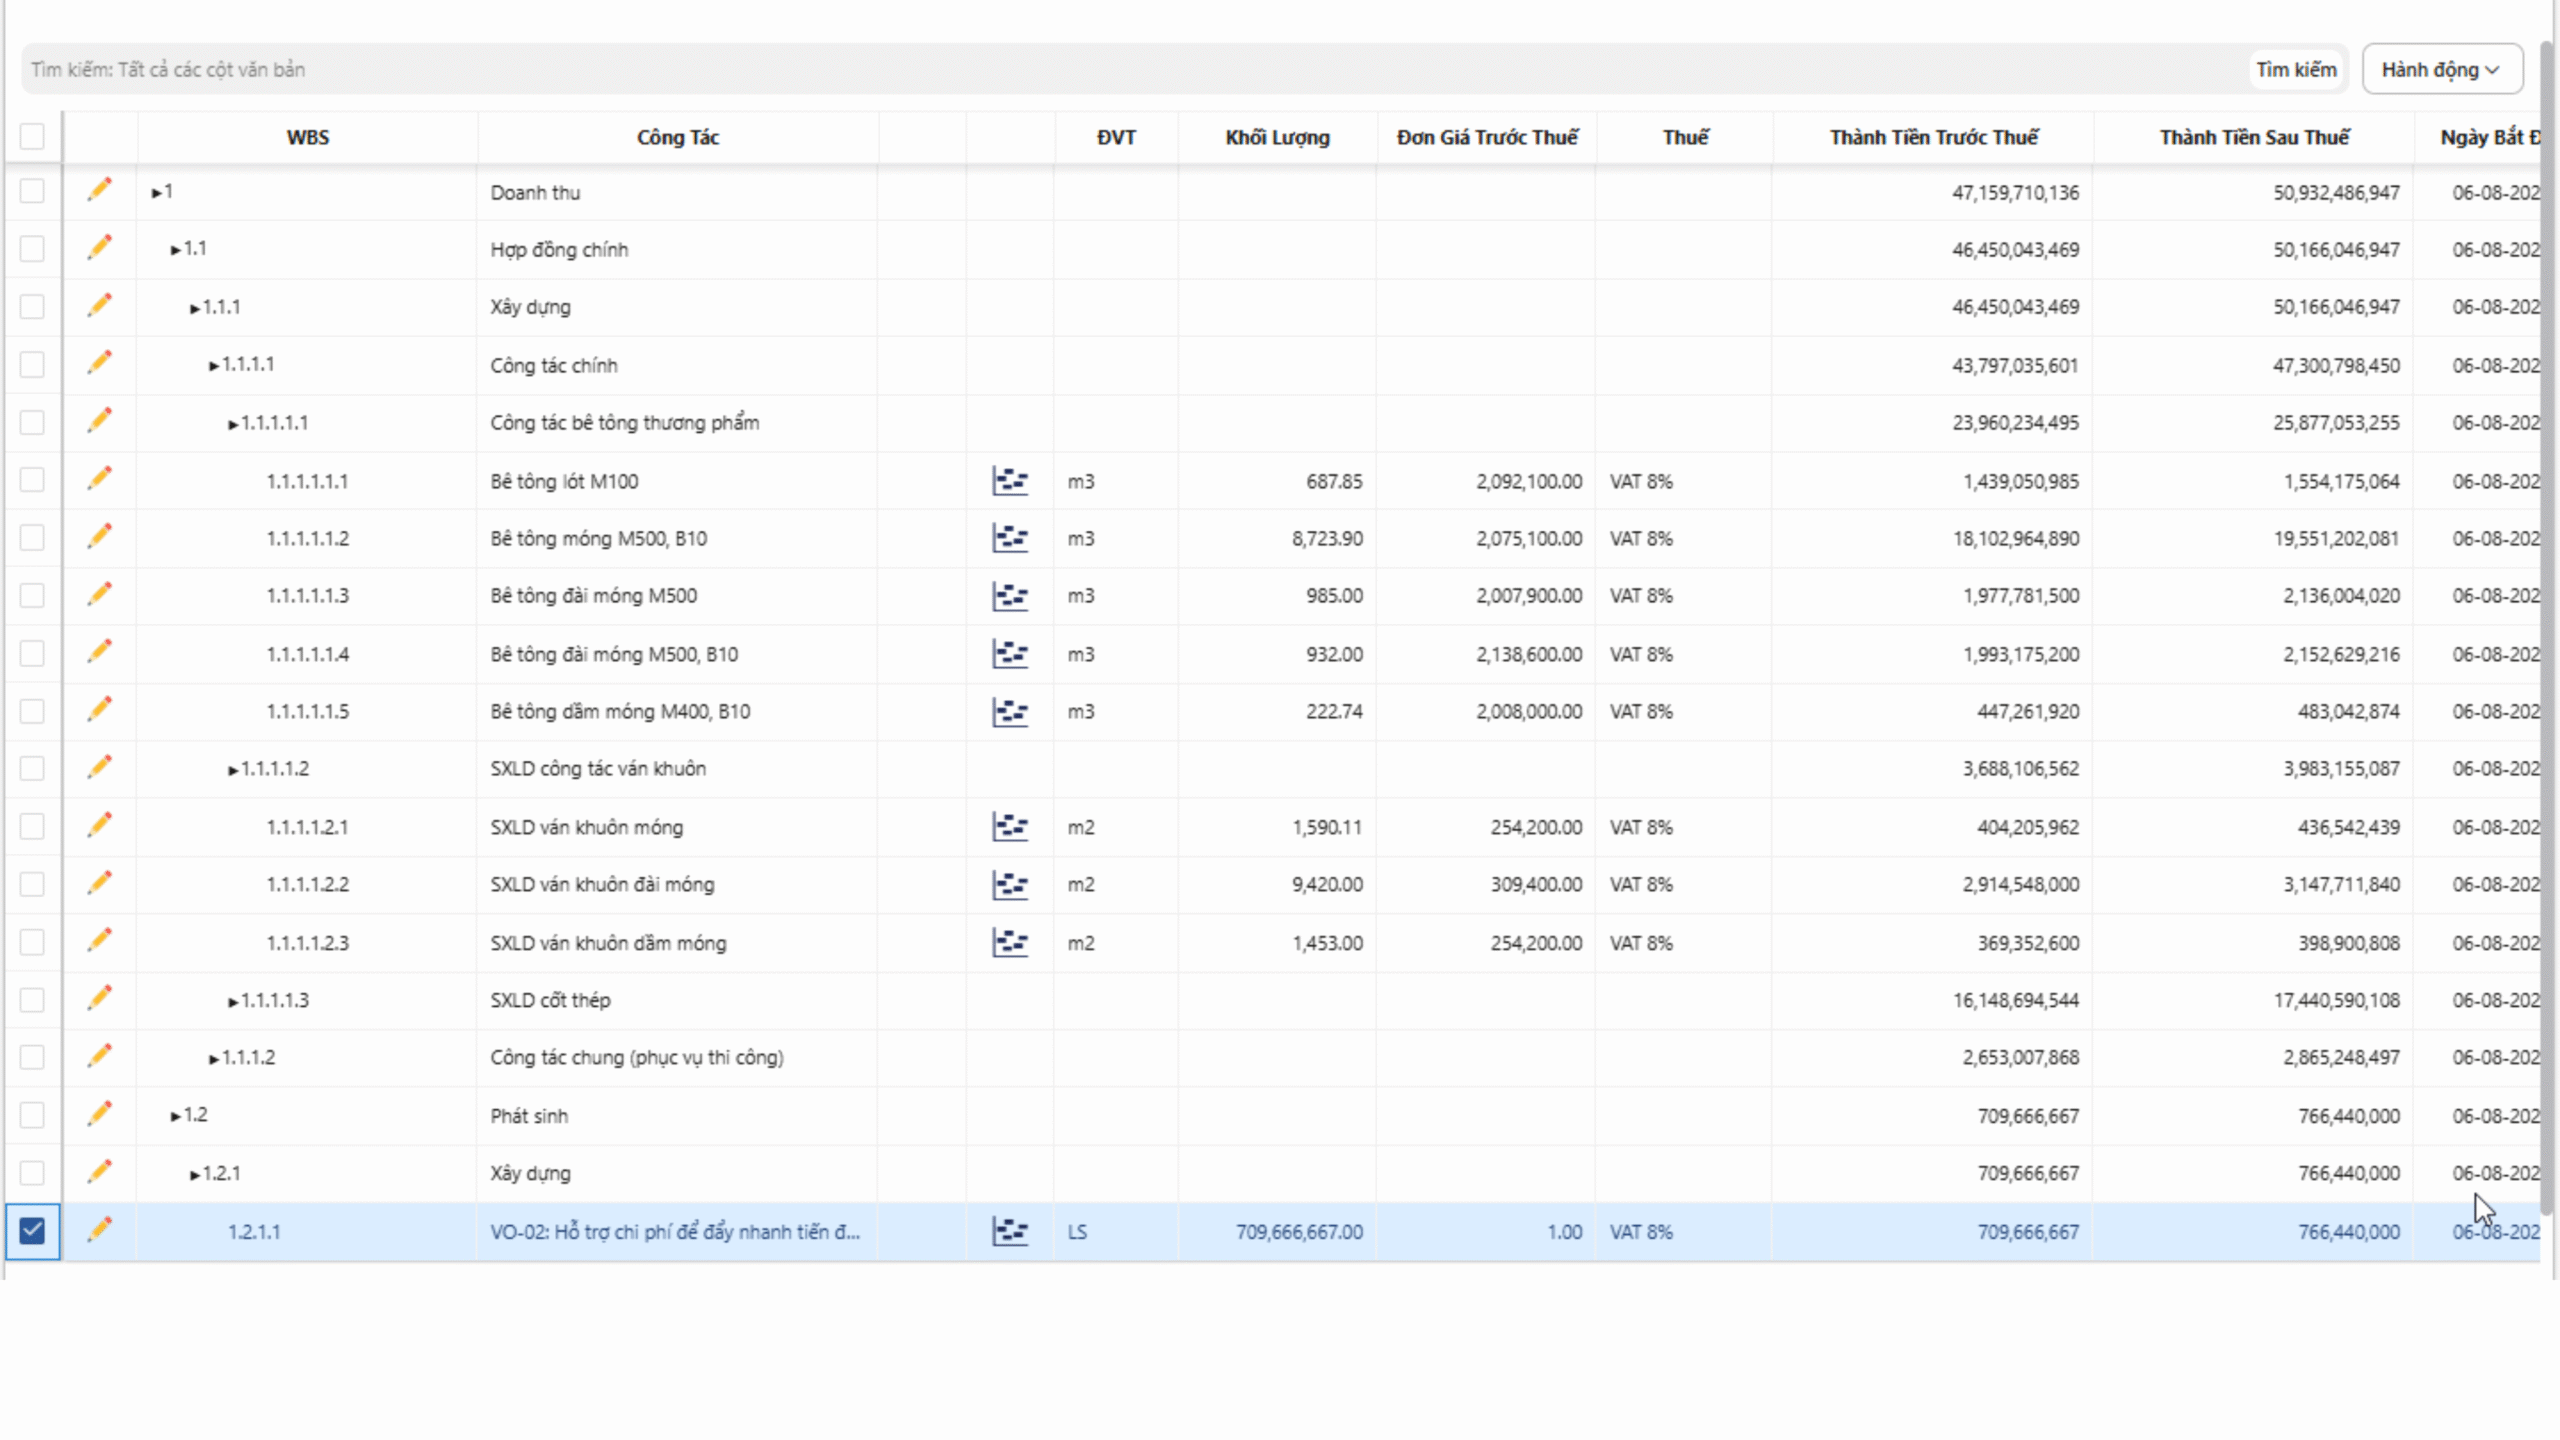Uncheck the checkbox for row 1.2.1.1

(x=32, y=1230)
